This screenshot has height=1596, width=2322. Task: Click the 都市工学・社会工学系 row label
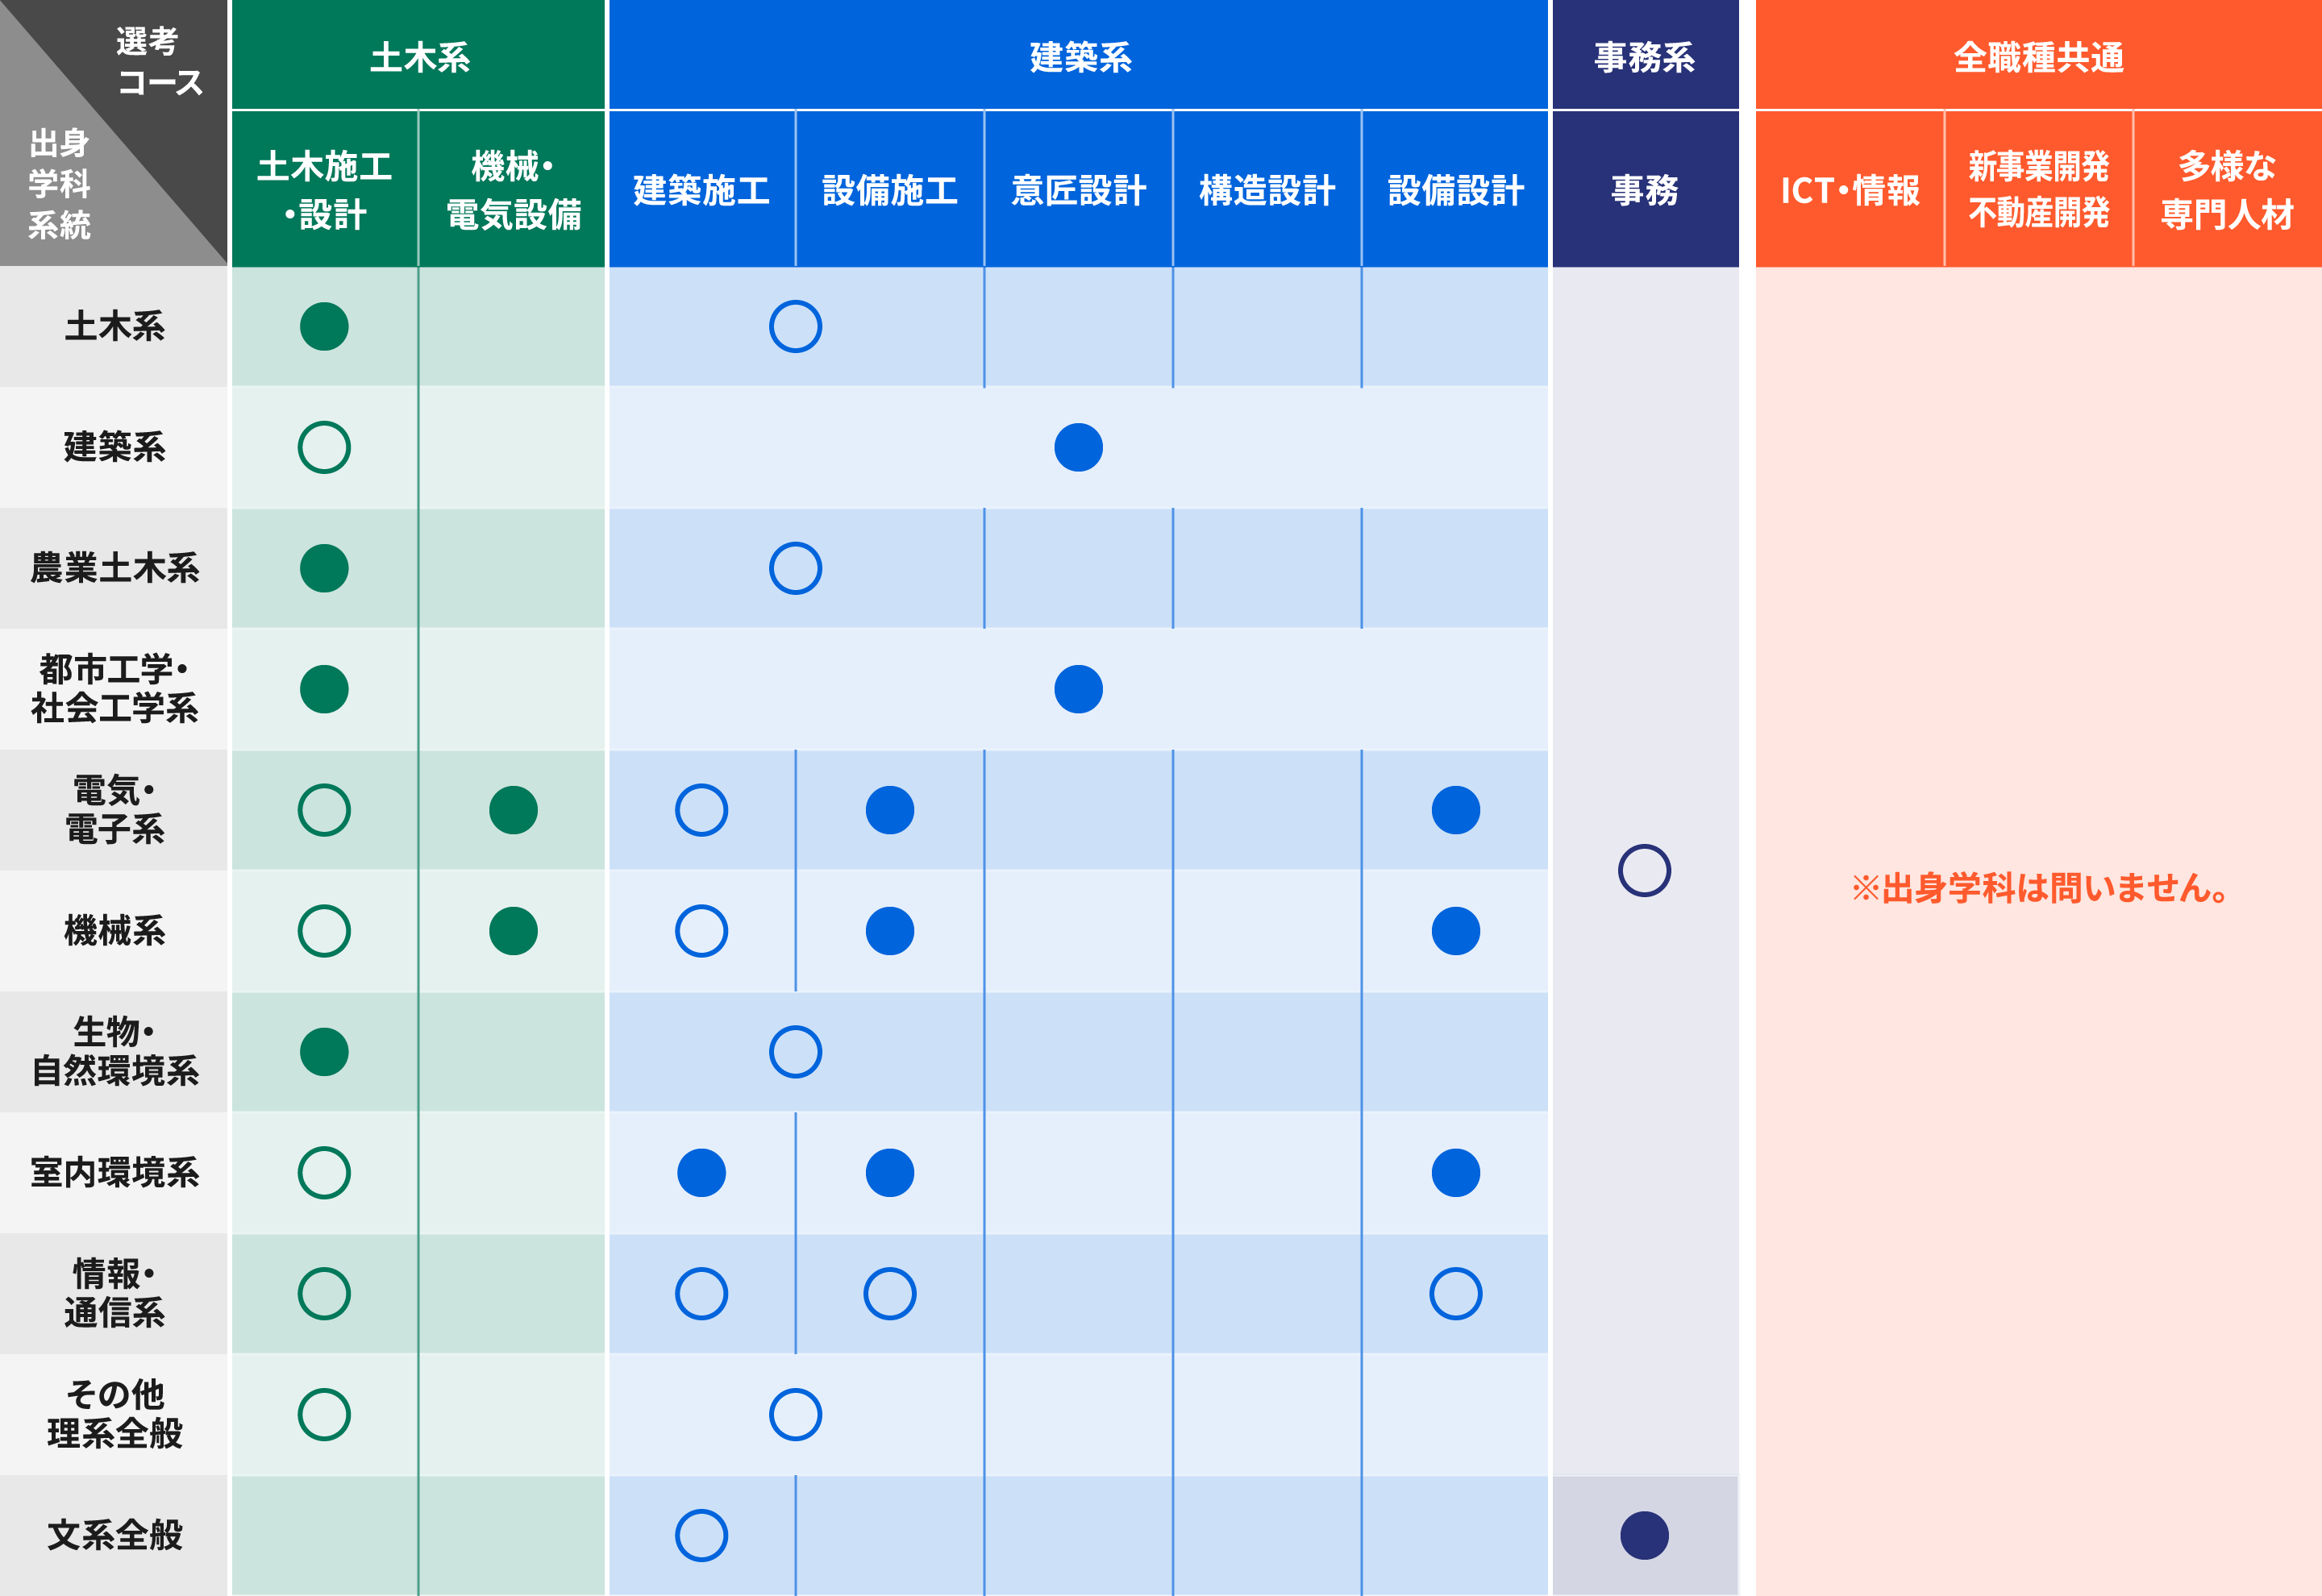click(114, 689)
